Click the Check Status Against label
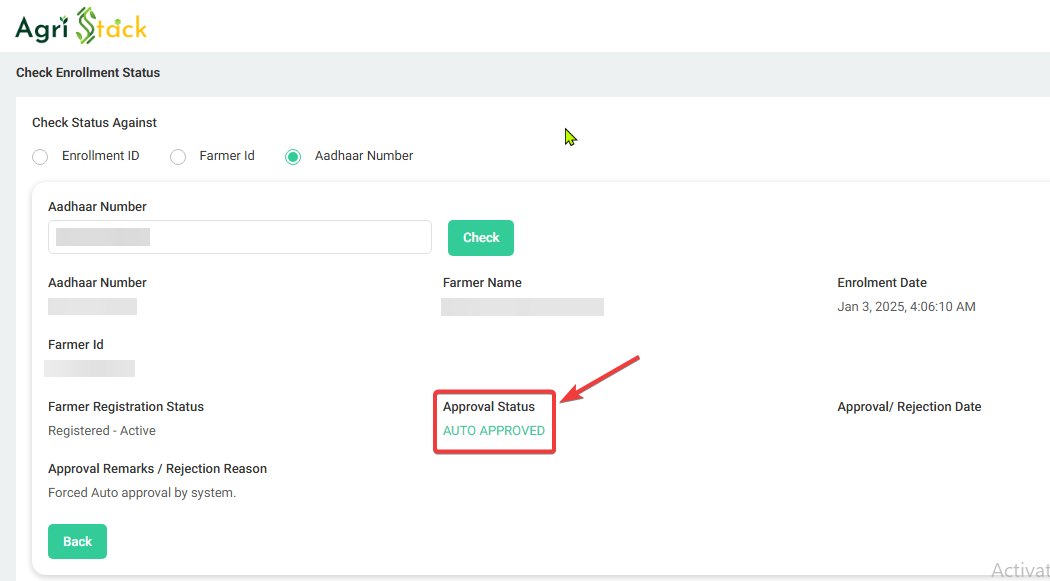The width and height of the screenshot is (1050, 581). pyautogui.click(x=94, y=123)
